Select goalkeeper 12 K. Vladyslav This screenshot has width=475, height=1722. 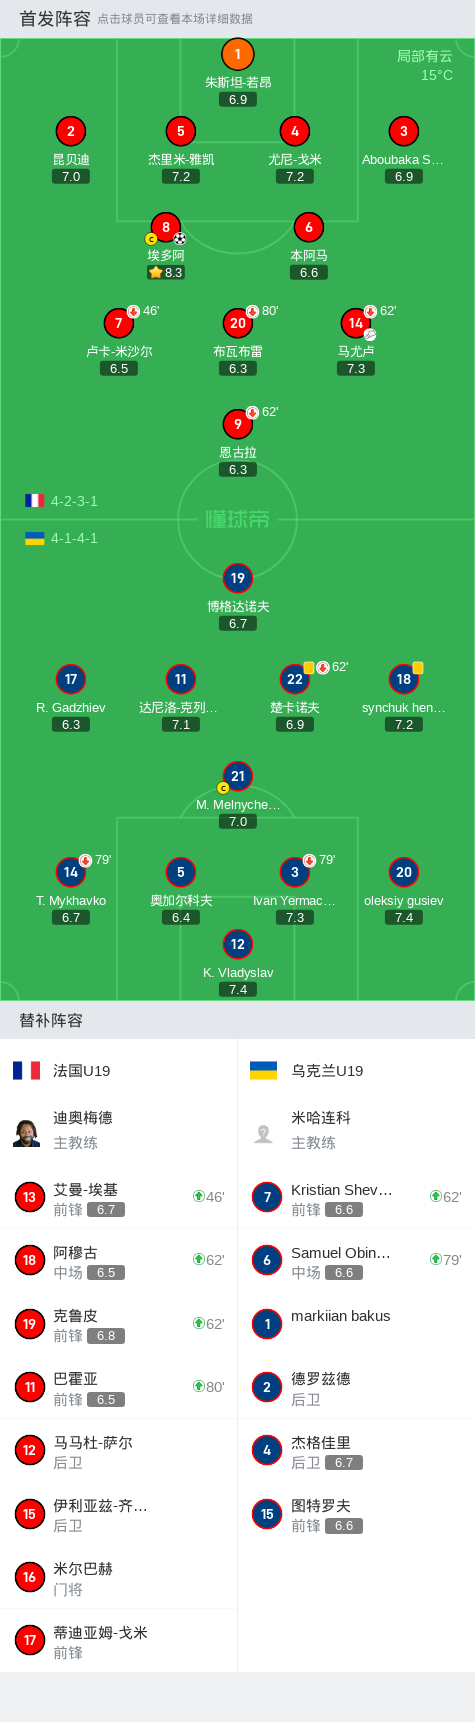coord(237,944)
